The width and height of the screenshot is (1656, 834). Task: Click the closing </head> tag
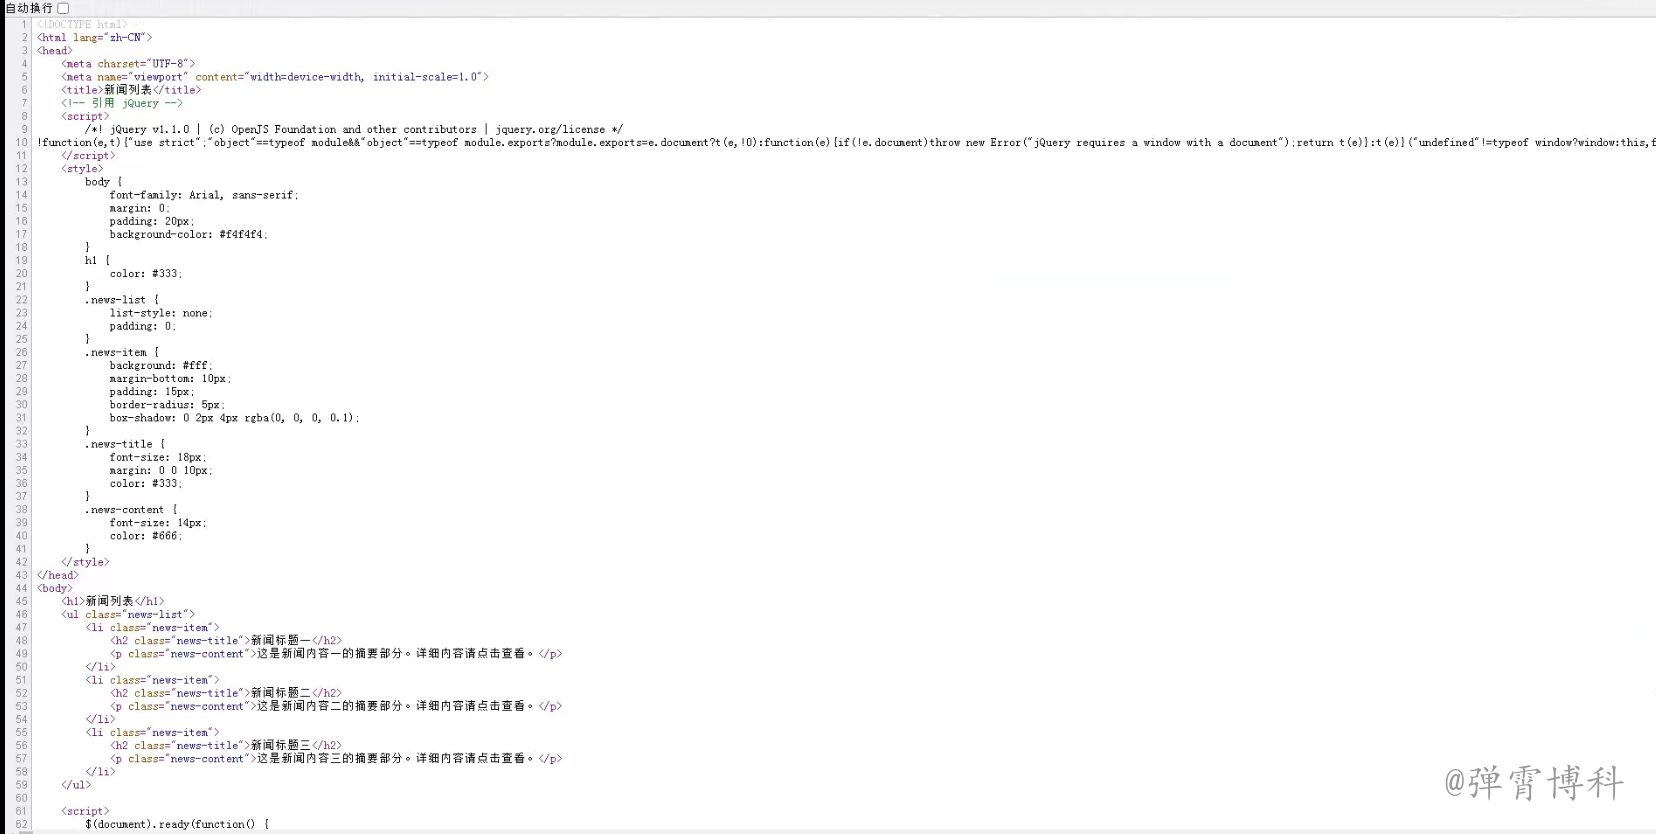[x=58, y=575]
